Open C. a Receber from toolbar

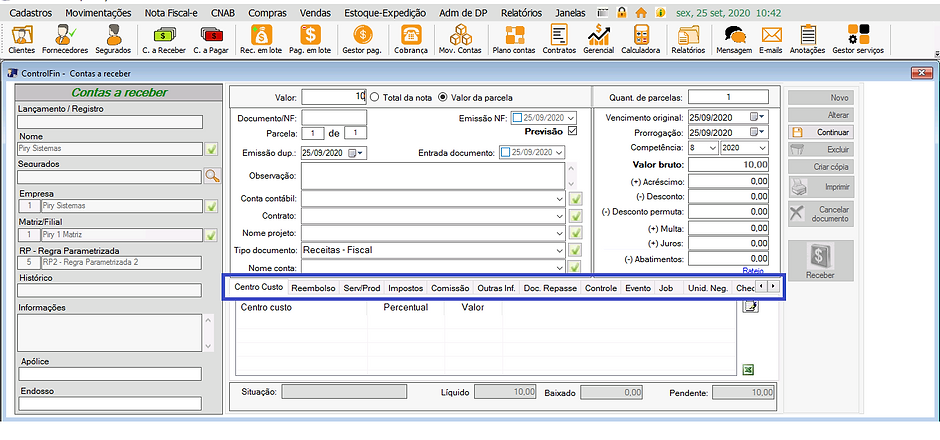coord(164,40)
